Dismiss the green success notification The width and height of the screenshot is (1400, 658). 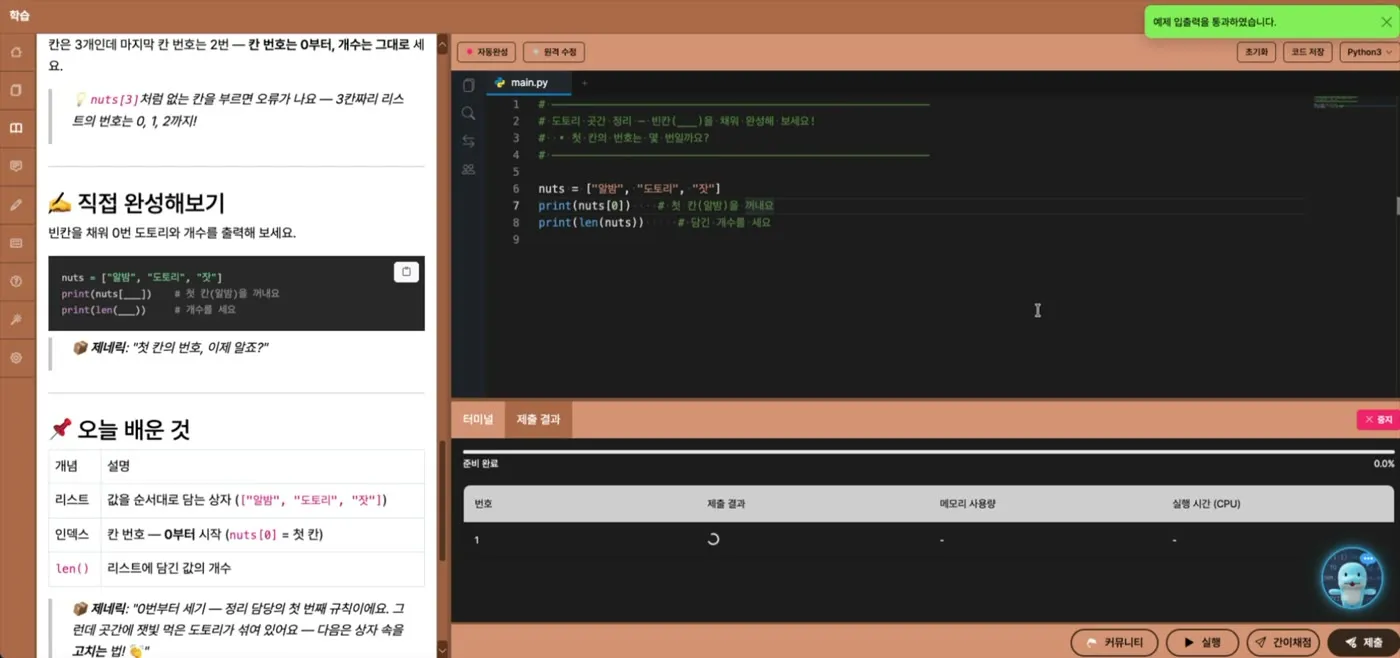pos(1386,21)
